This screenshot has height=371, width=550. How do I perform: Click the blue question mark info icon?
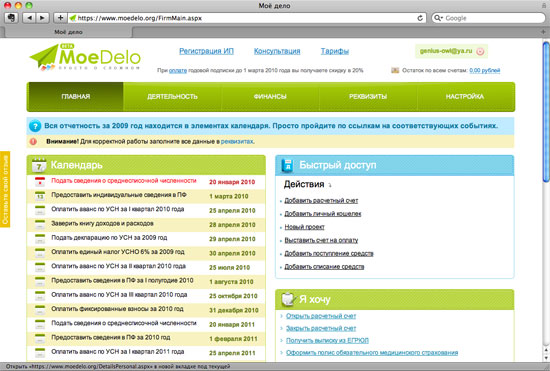point(35,126)
